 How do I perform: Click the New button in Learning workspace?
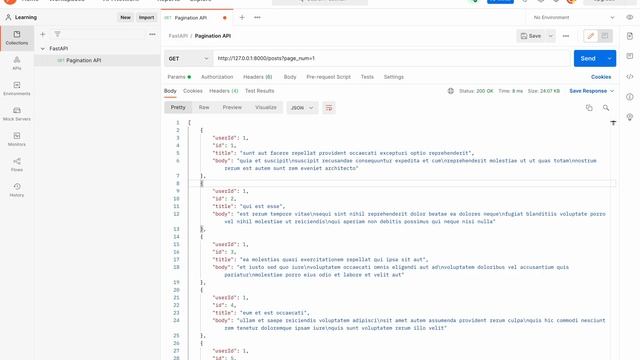(125, 18)
